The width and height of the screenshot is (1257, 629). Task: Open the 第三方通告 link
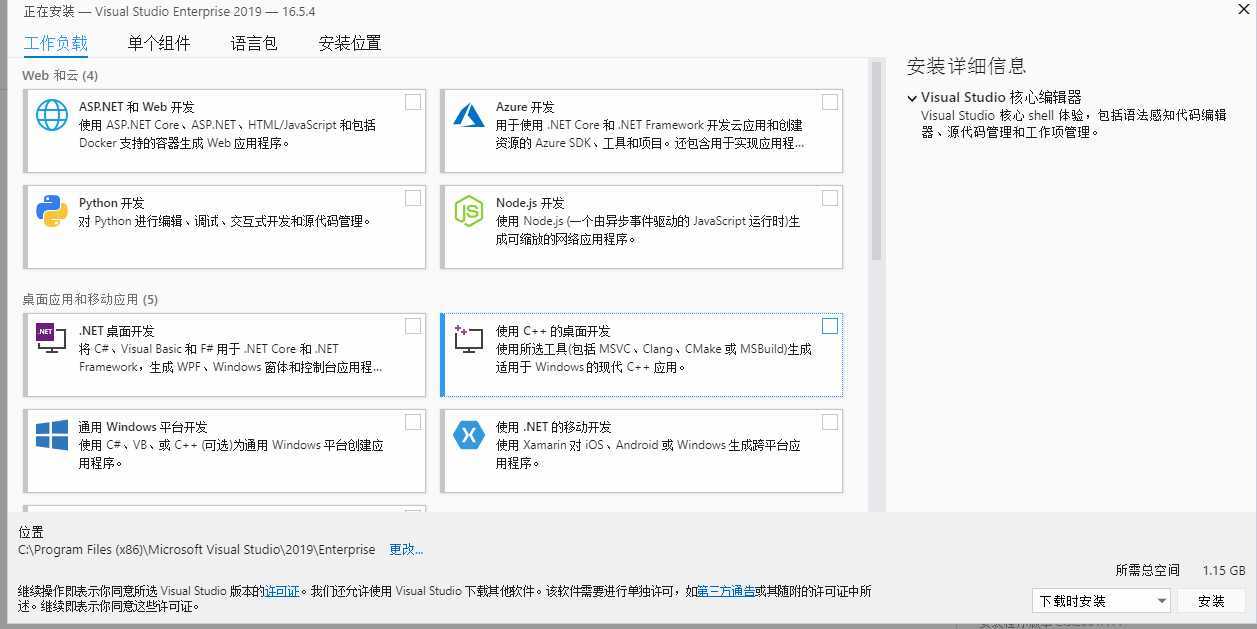(x=726, y=591)
